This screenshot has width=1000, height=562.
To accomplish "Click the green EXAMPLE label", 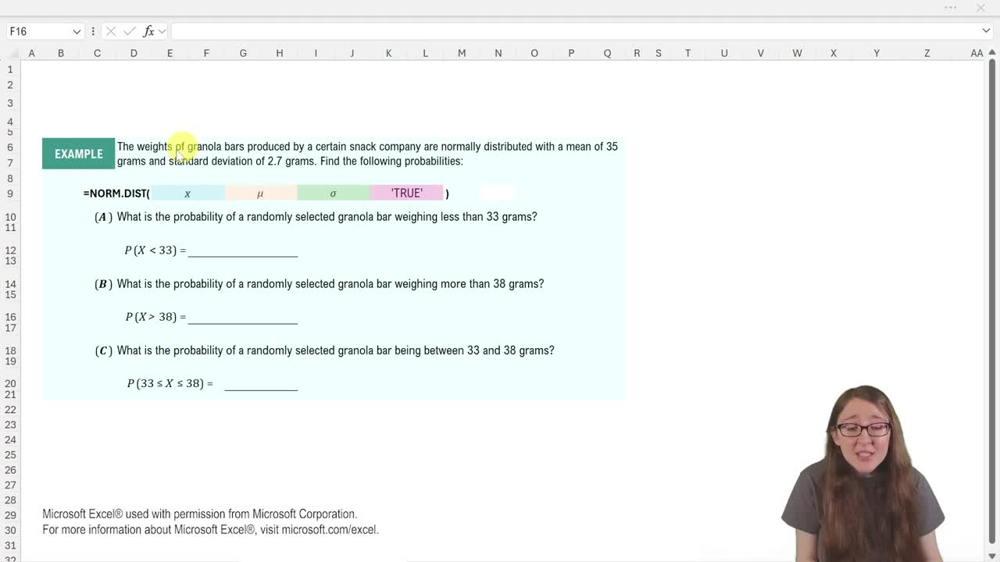I will 78,154.
